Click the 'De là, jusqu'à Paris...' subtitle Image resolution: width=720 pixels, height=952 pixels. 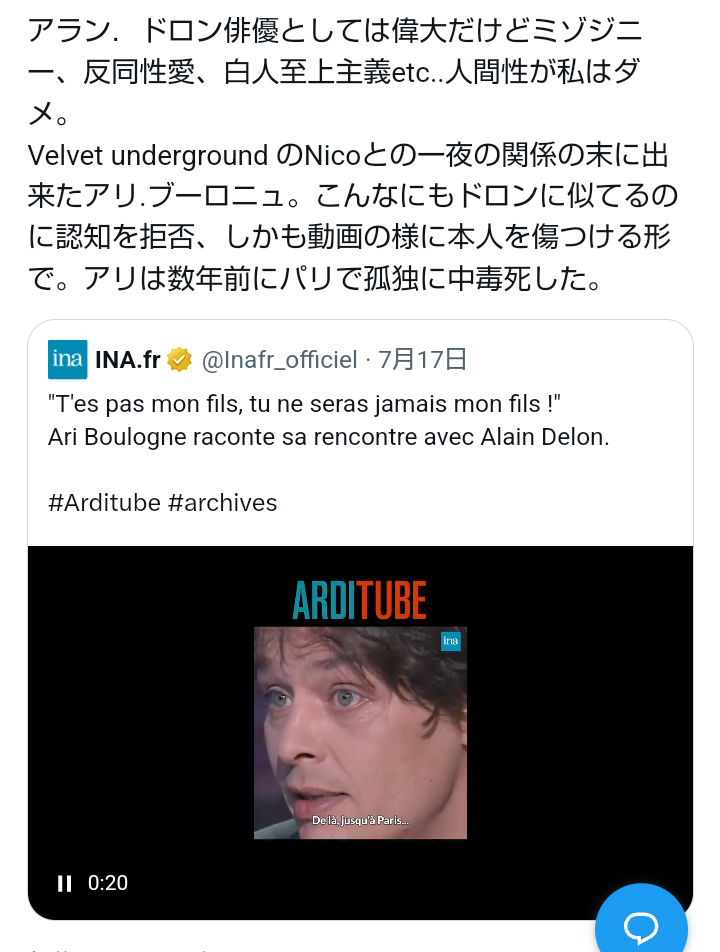tap(360, 820)
